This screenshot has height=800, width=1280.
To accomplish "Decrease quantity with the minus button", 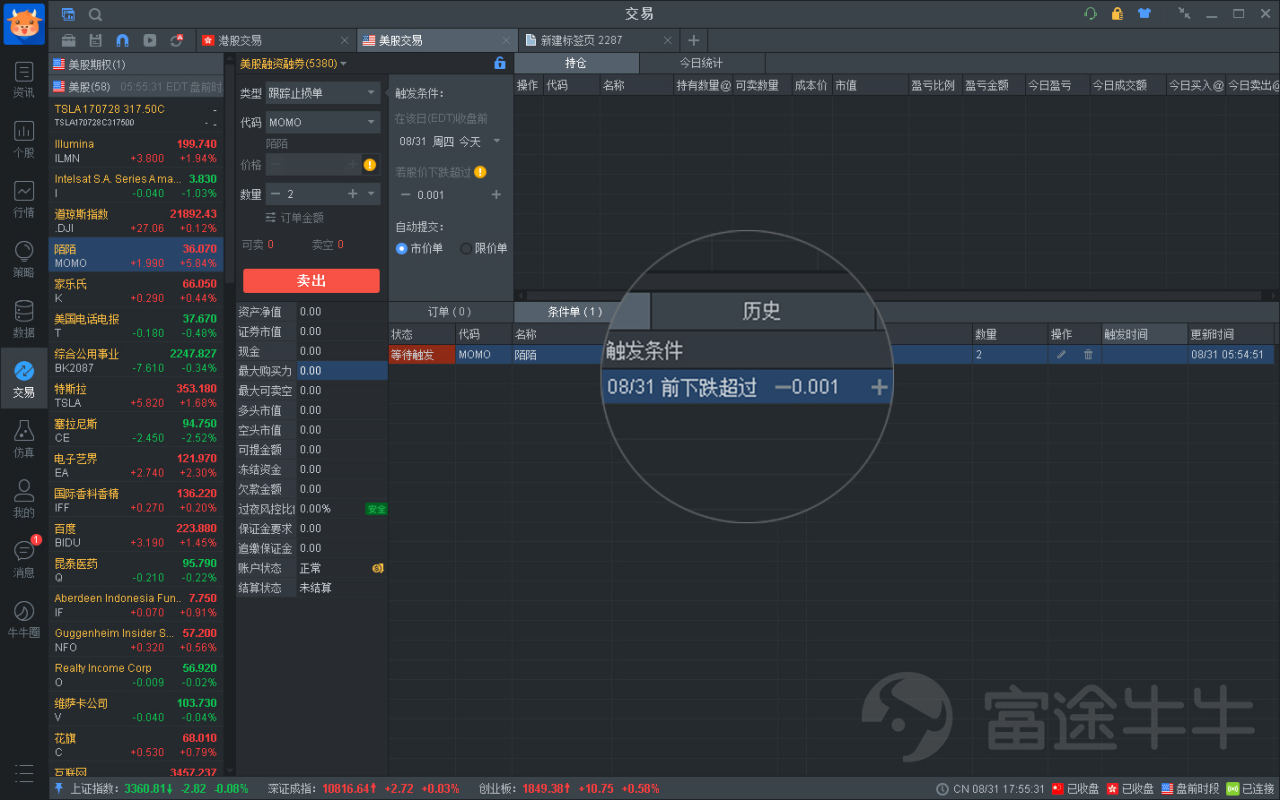I will point(276,194).
